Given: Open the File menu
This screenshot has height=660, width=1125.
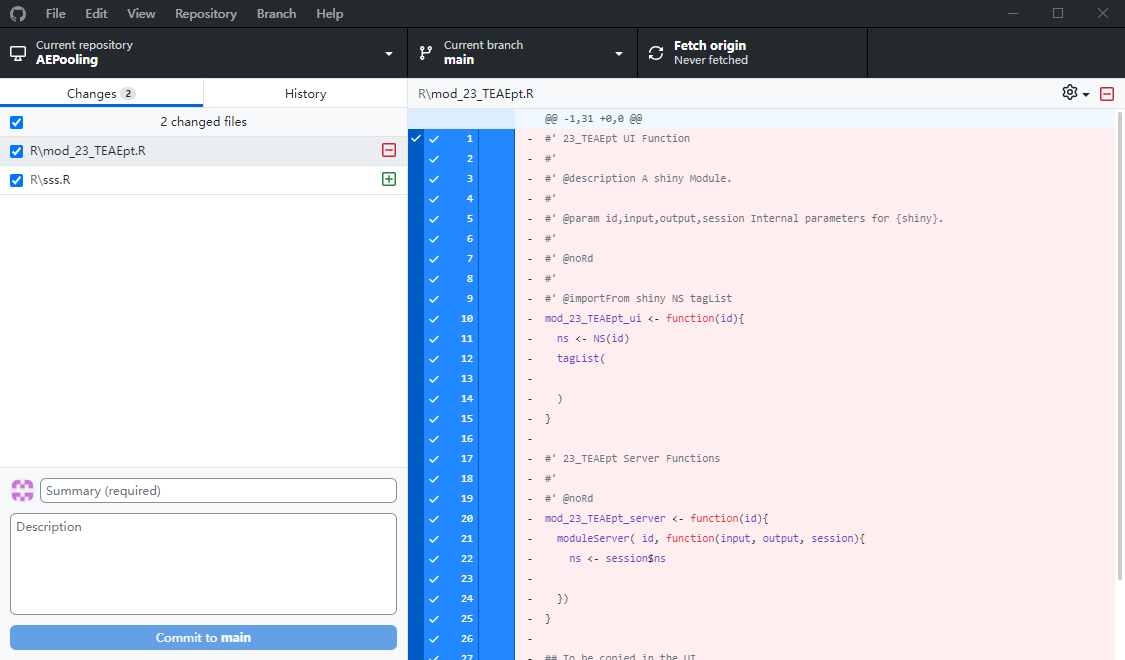Looking at the screenshot, I should click(55, 14).
